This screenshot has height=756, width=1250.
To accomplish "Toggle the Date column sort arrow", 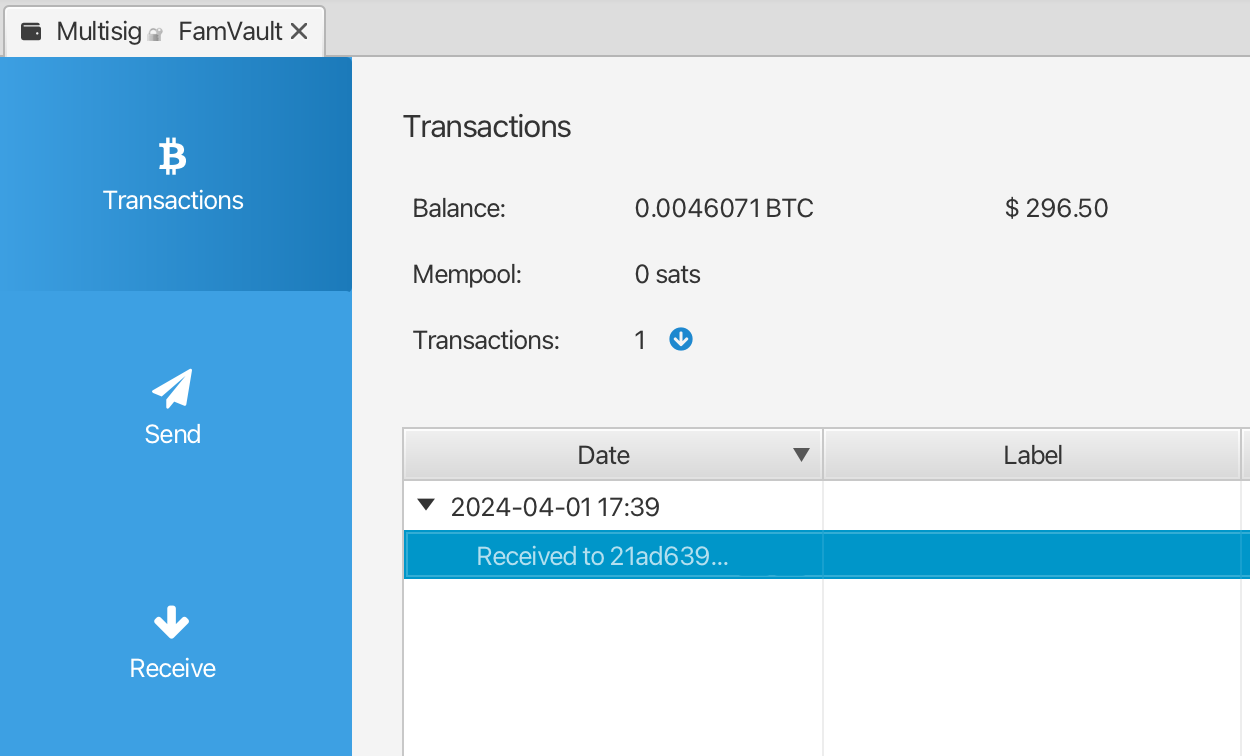I will pos(800,455).
